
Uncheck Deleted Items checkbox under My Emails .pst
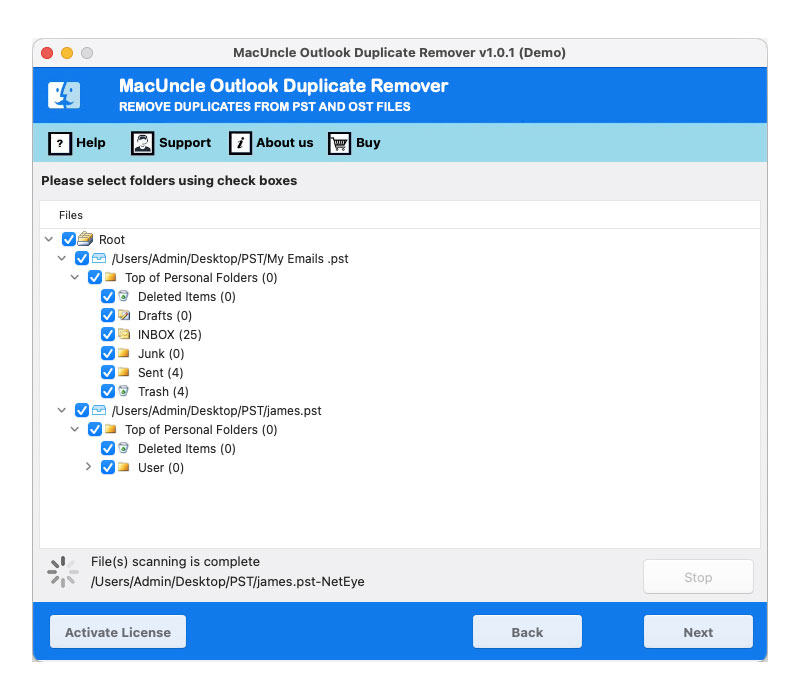(108, 296)
